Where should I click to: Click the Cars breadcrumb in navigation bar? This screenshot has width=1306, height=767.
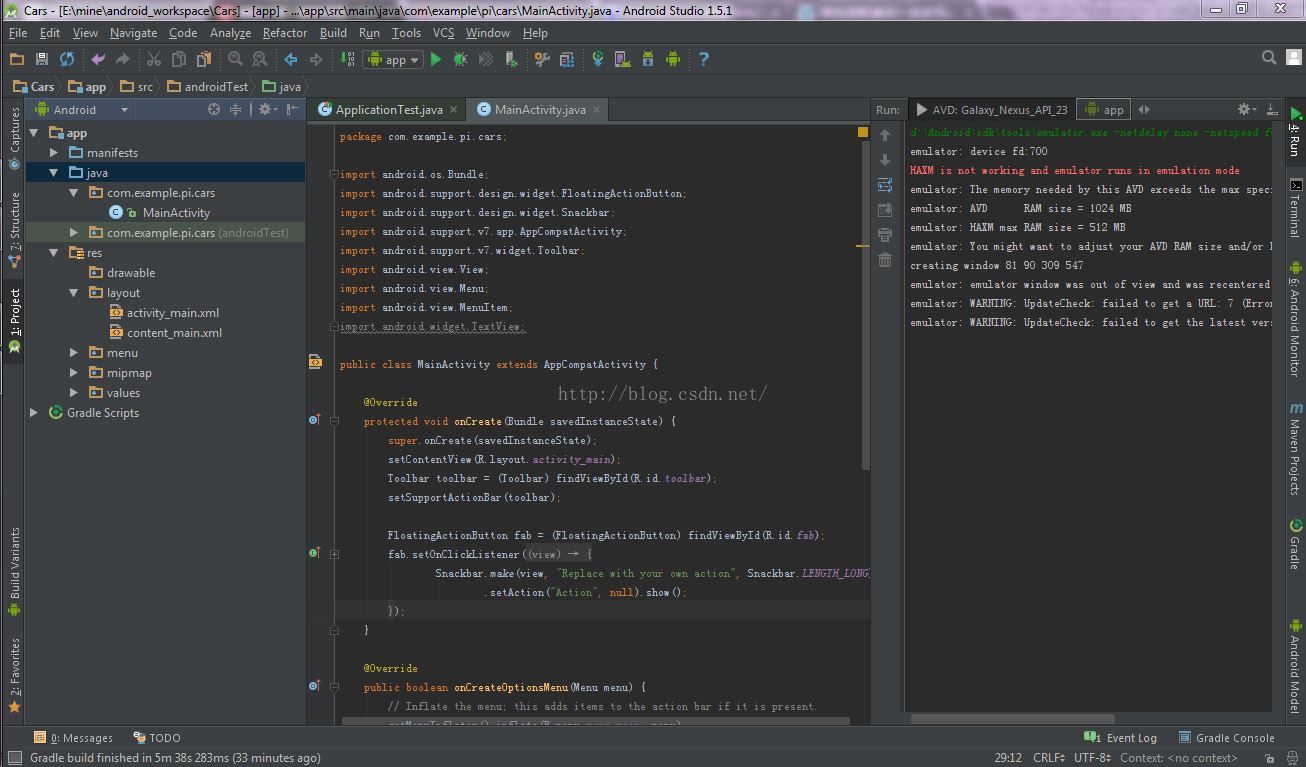tap(34, 87)
